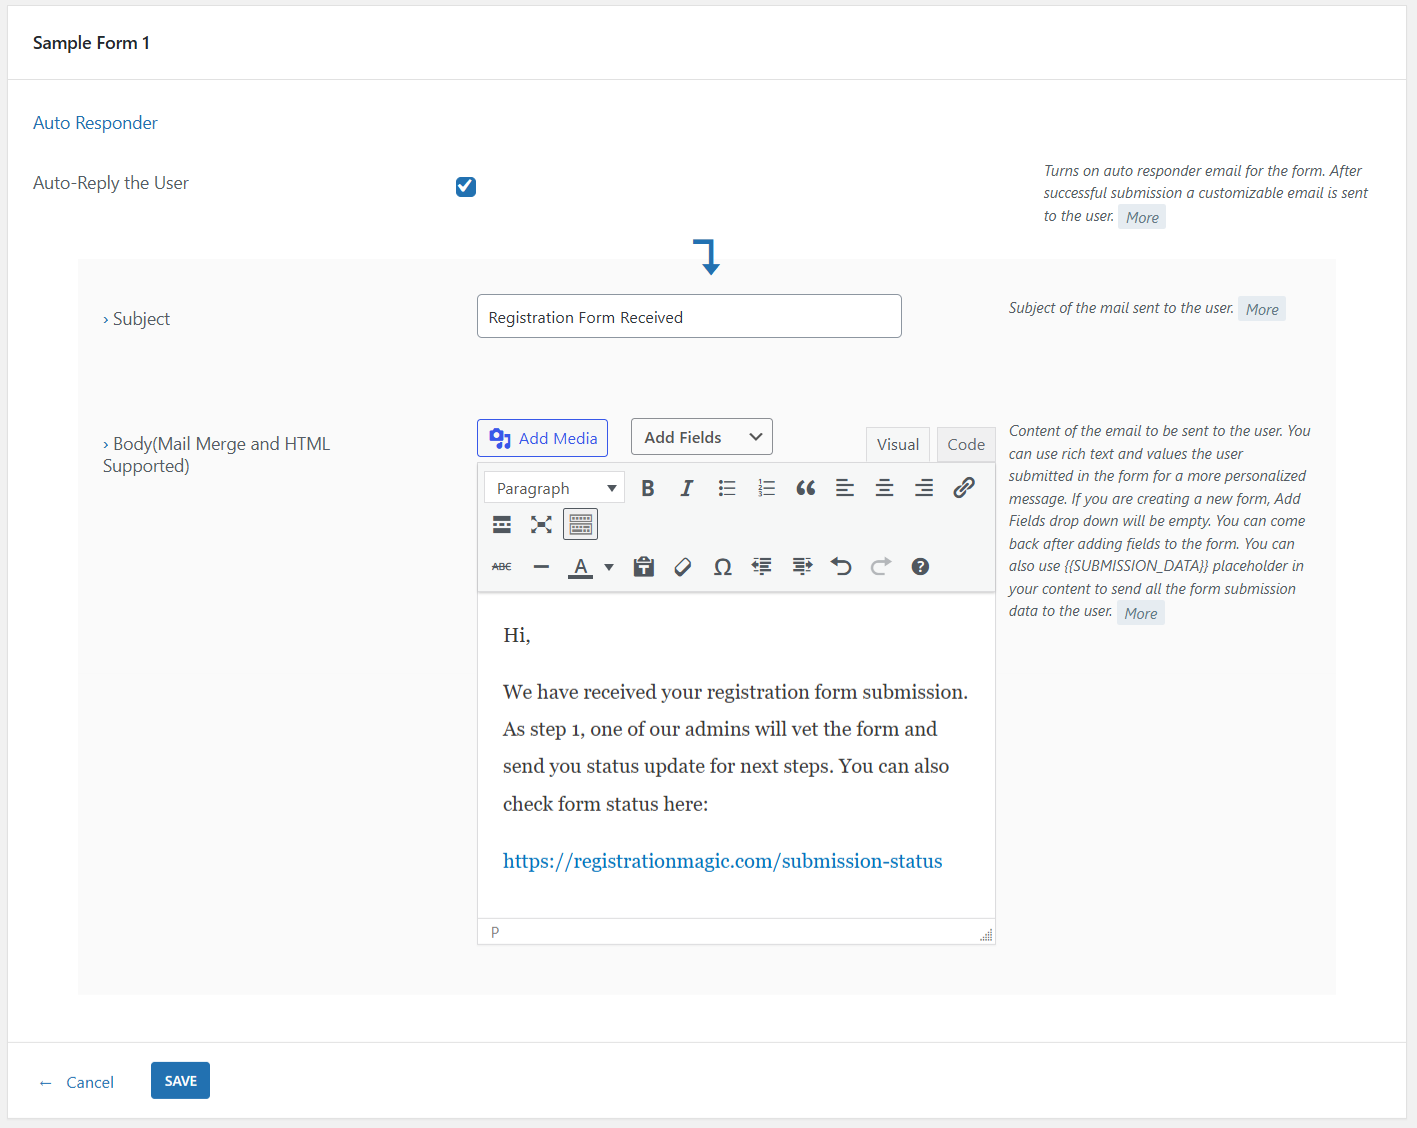Open the Paragraph format dropdown
Screen dimensions: 1417x1128
[555, 488]
